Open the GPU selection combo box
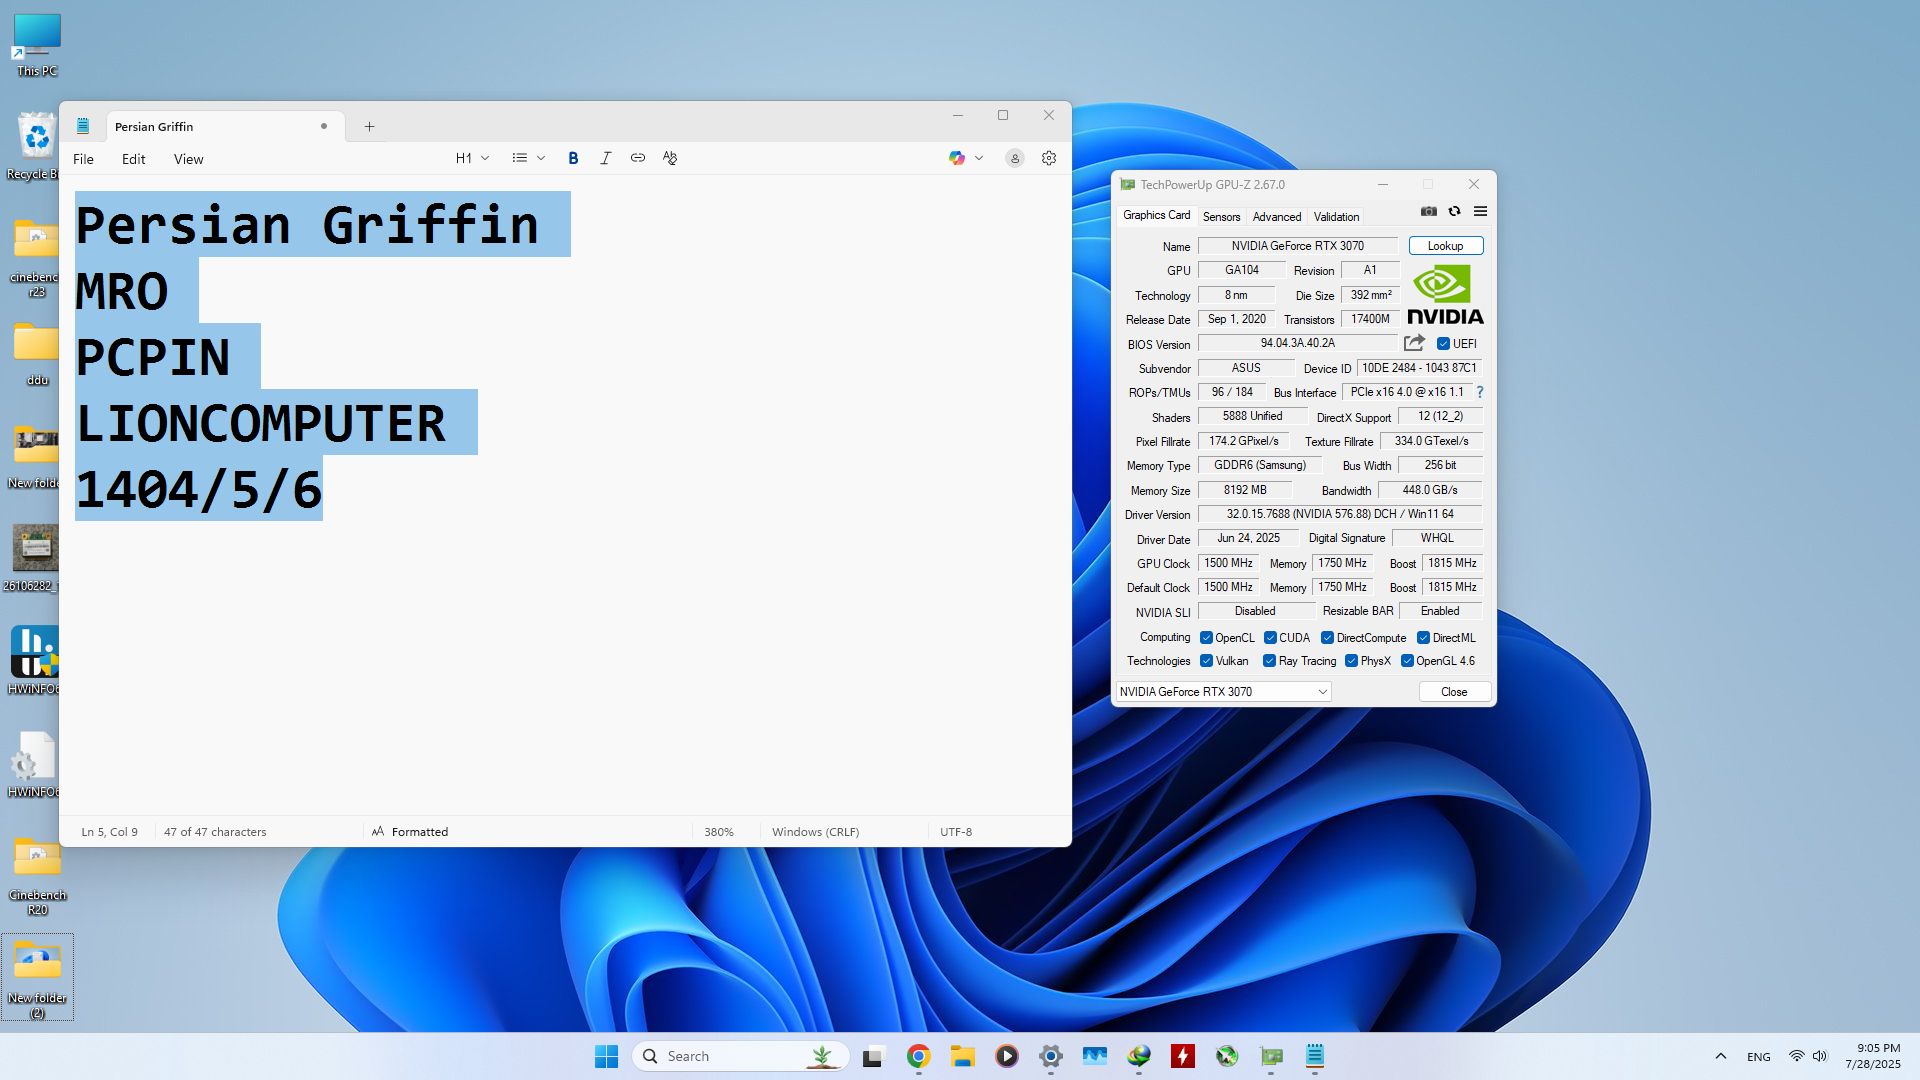 tap(1223, 692)
